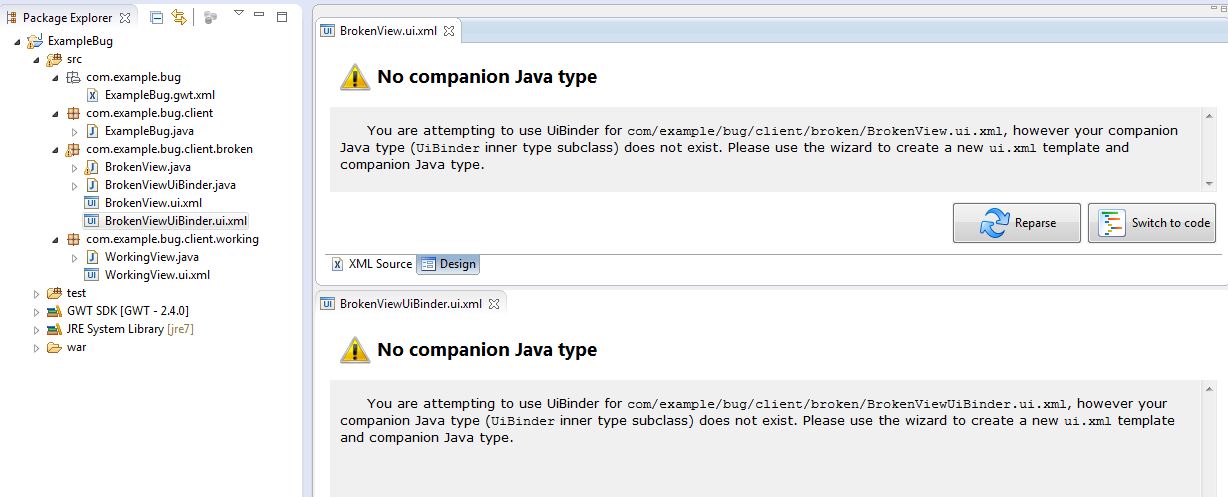This screenshot has width=1228, height=497.
Task: Expand the WorkingView.java node
Action: point(74,258)
